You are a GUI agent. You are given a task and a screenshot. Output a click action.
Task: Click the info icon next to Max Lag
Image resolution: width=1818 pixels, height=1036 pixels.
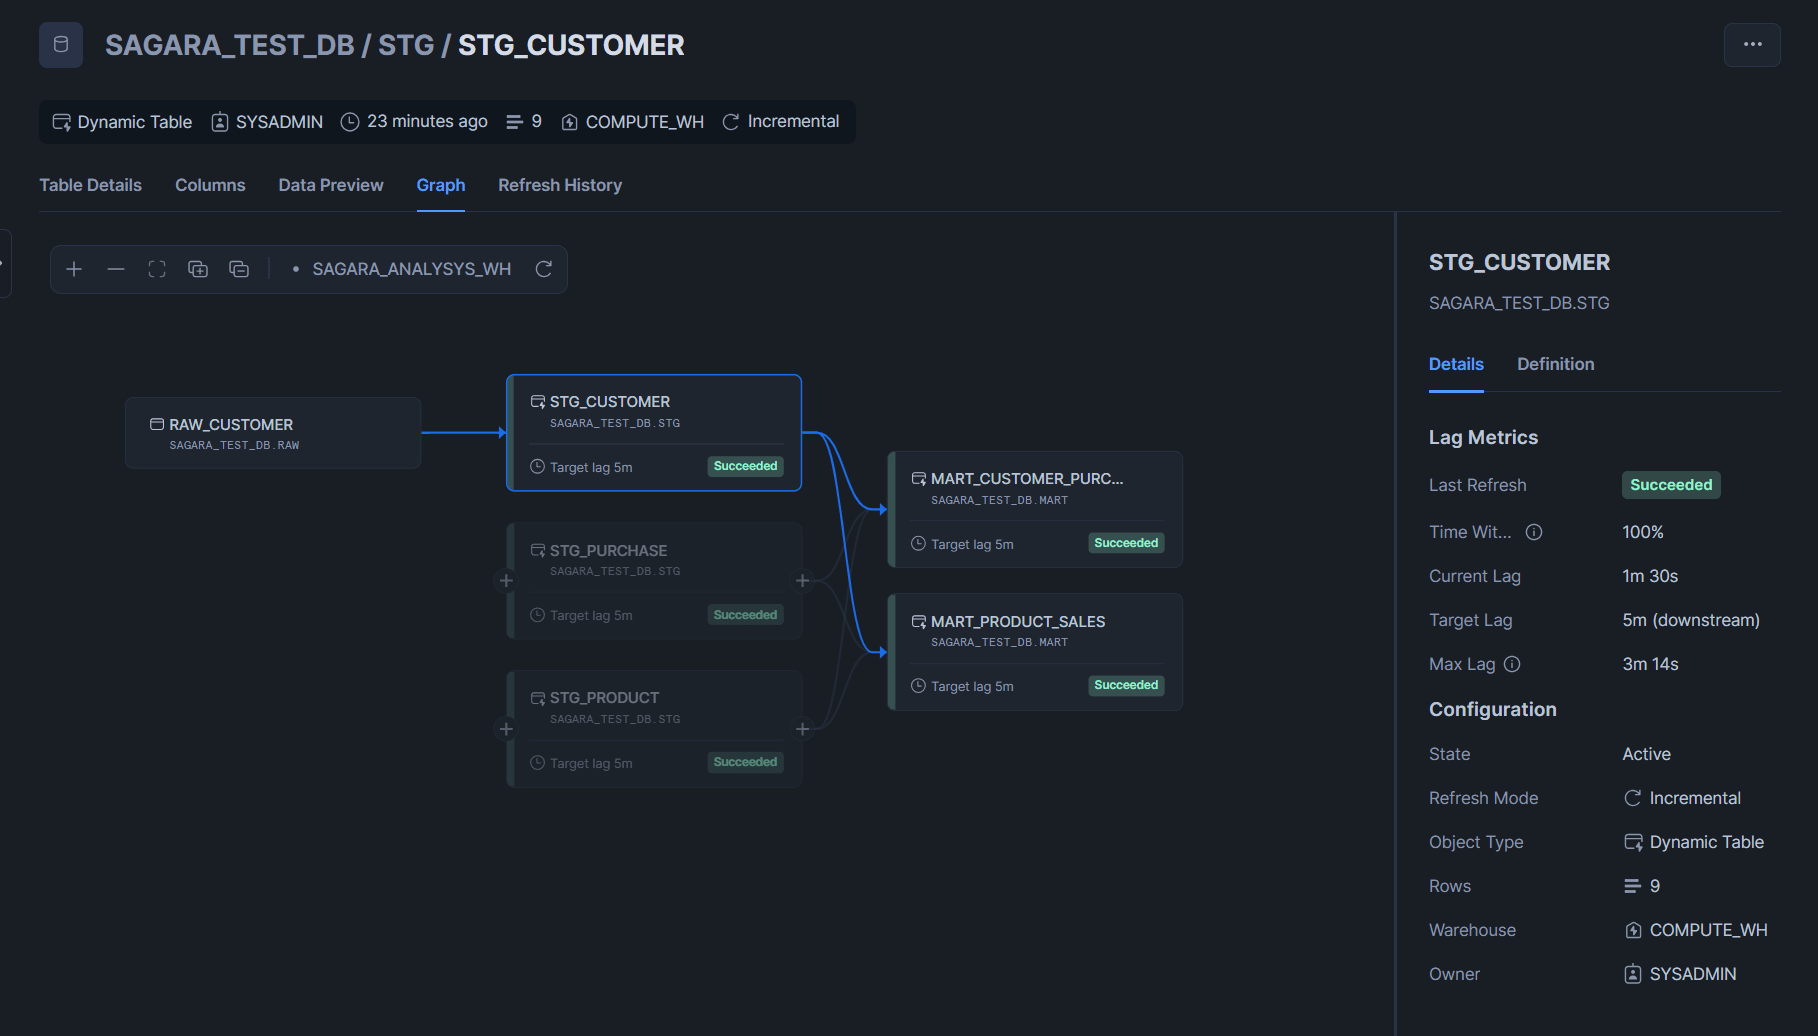[x=1512, y=664]
